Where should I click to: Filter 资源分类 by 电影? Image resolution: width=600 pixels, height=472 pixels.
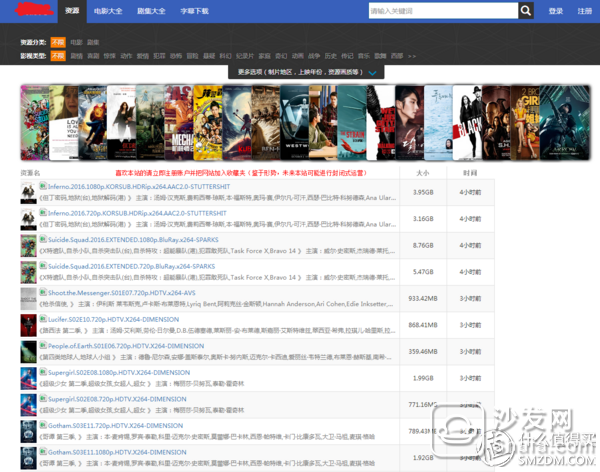[77, 42]
